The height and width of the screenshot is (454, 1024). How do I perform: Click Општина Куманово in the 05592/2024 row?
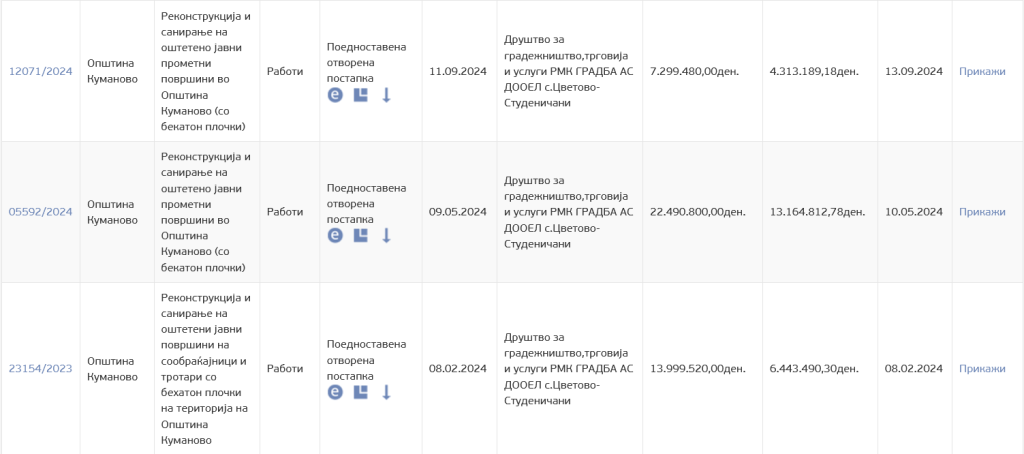112,212
